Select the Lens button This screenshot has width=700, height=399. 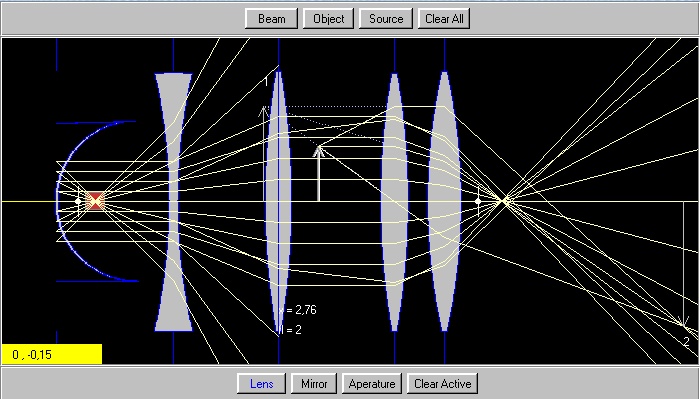tap(262, 384)
